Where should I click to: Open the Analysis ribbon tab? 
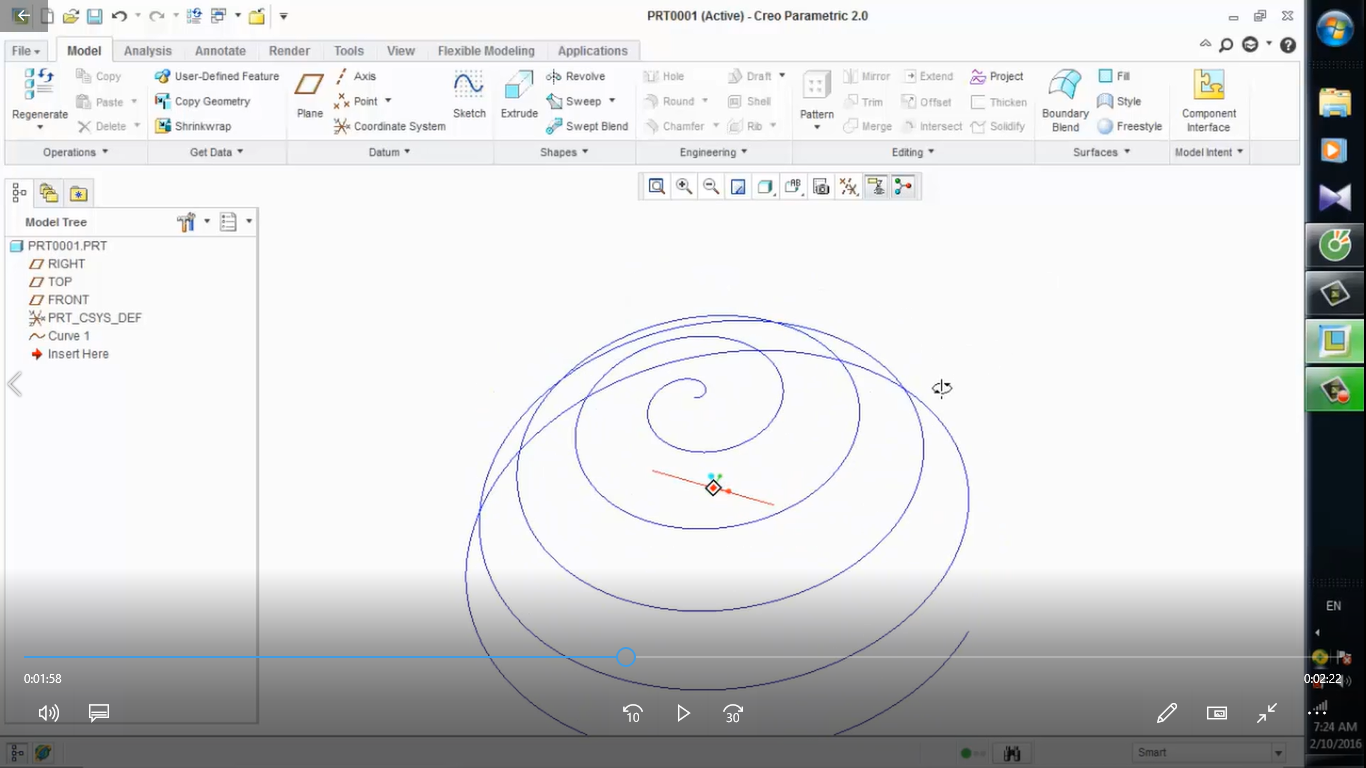(x=147, y=50)
